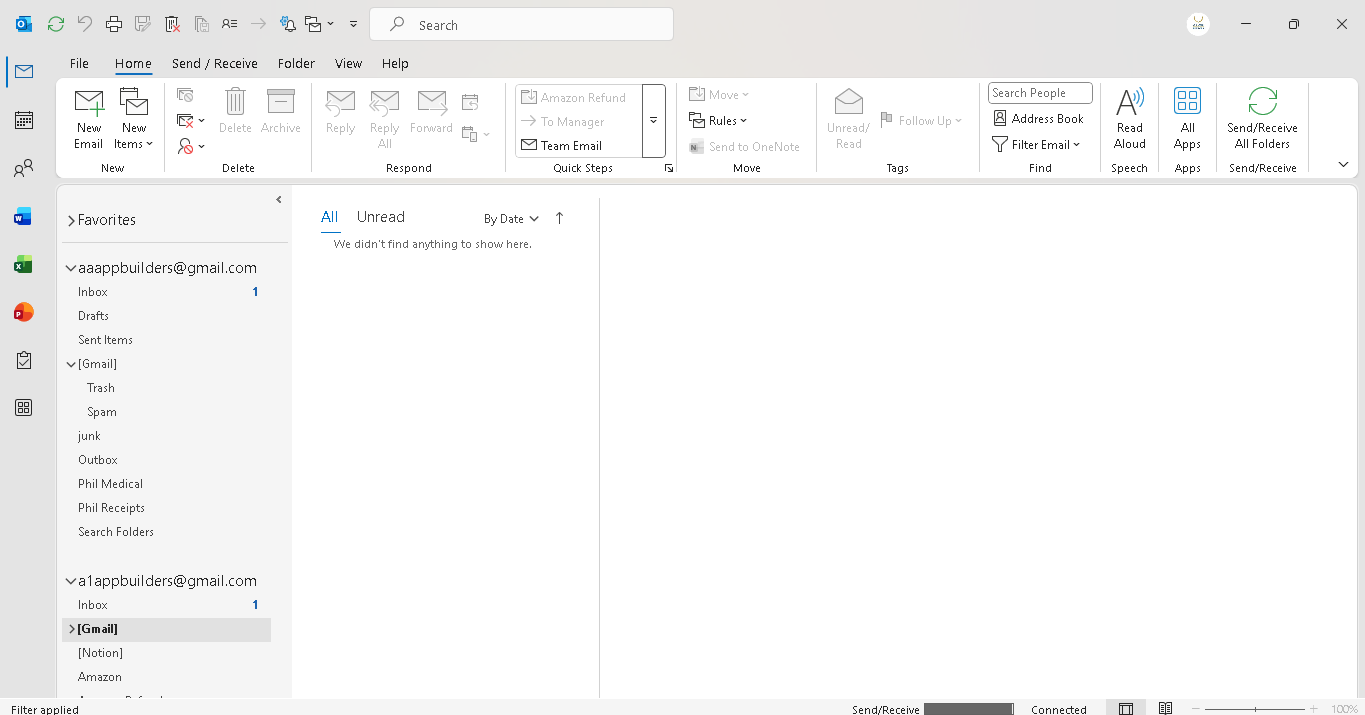Screen dimensions: 1365x715
Task: Open the View ribbon tab
Action: [x=348, y=63]
